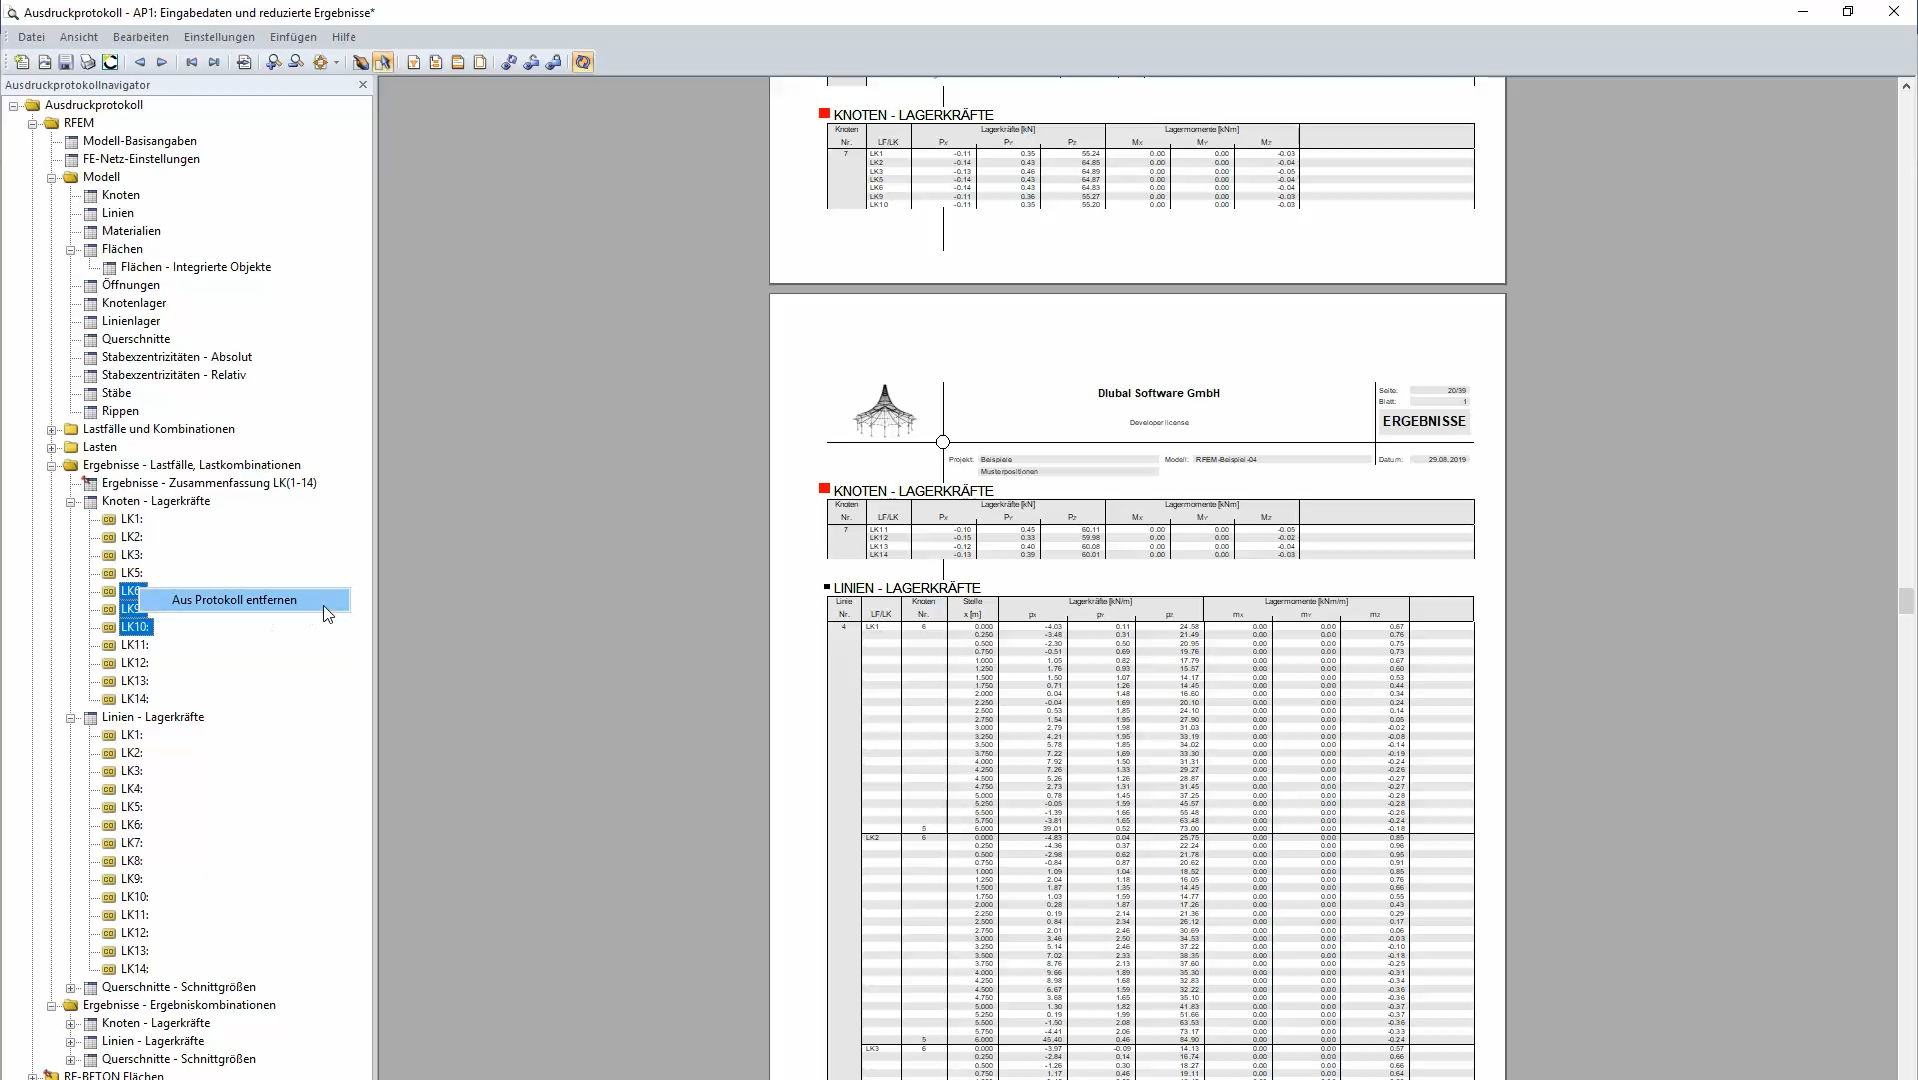Click the refresh protocol icon at toolbar end
Image resolution: width=1918 pixels, height=1080 pixels.
(x=583, y=62)
